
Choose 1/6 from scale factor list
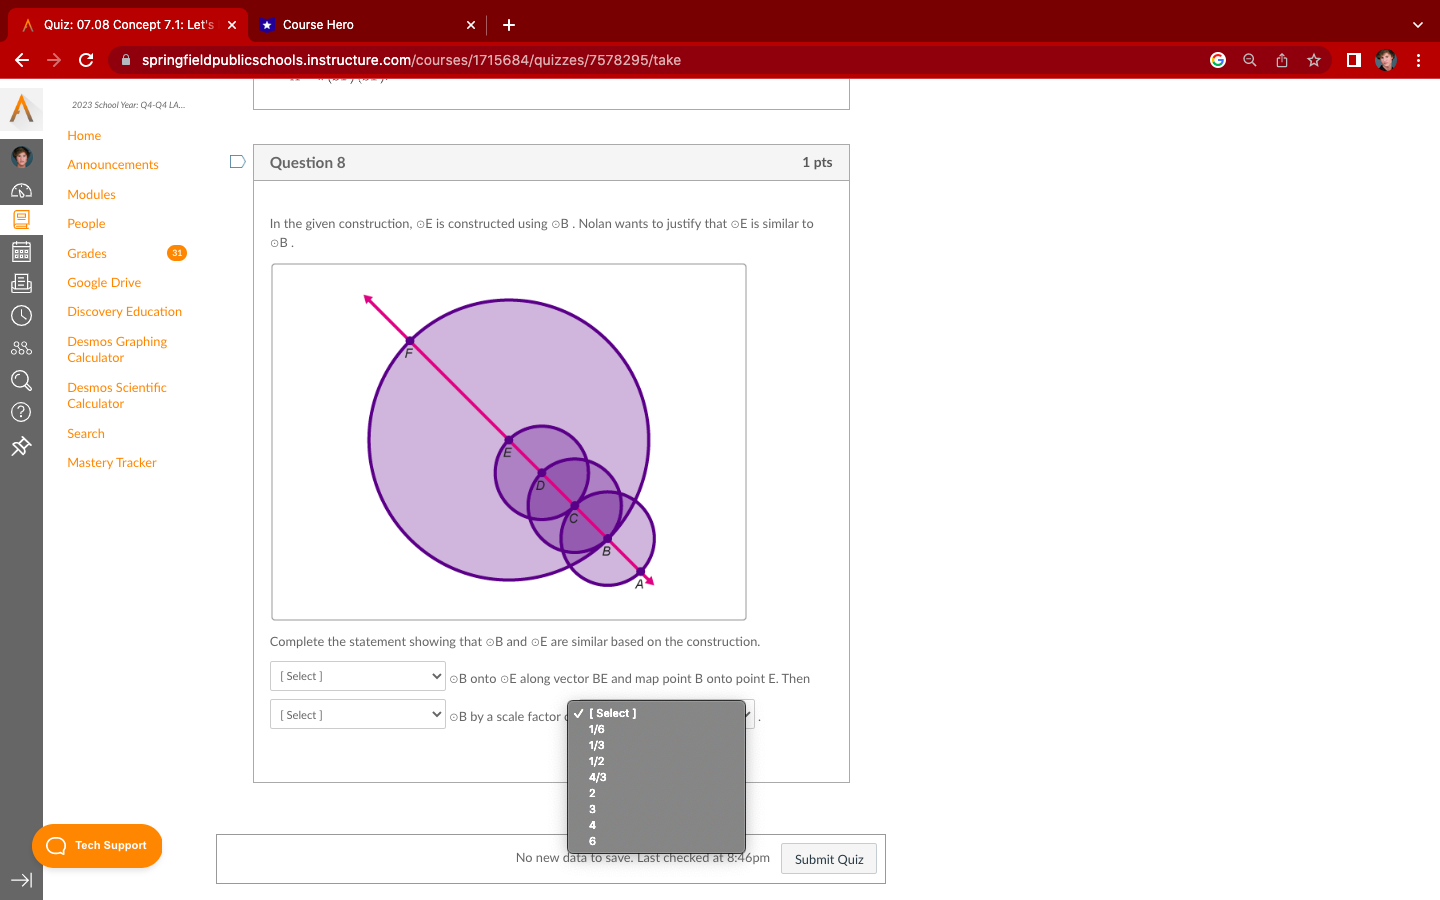(656, 729)
